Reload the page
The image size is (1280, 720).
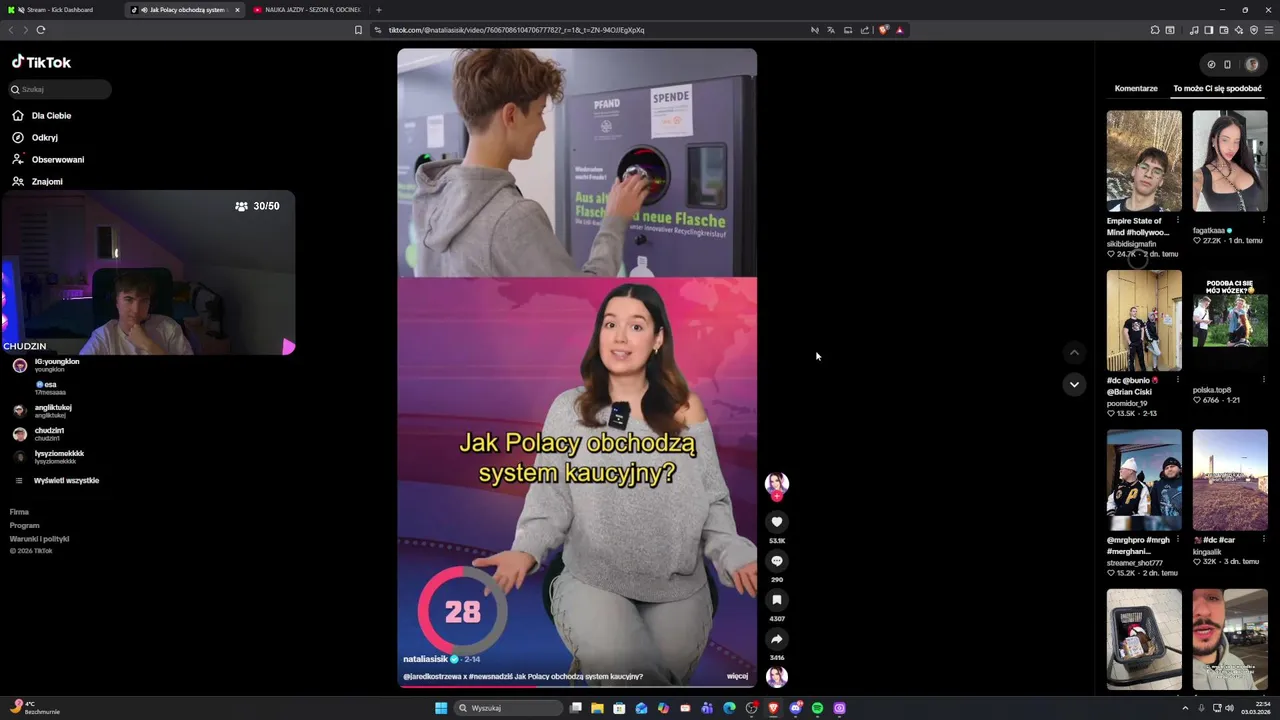[41, 30]
